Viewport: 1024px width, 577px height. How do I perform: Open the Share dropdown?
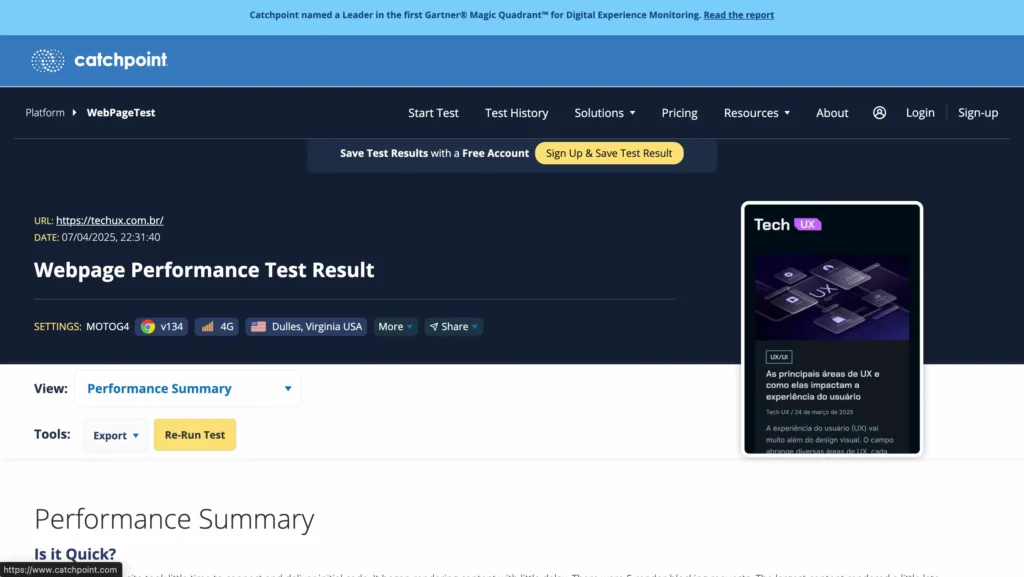tap(454, 326)
